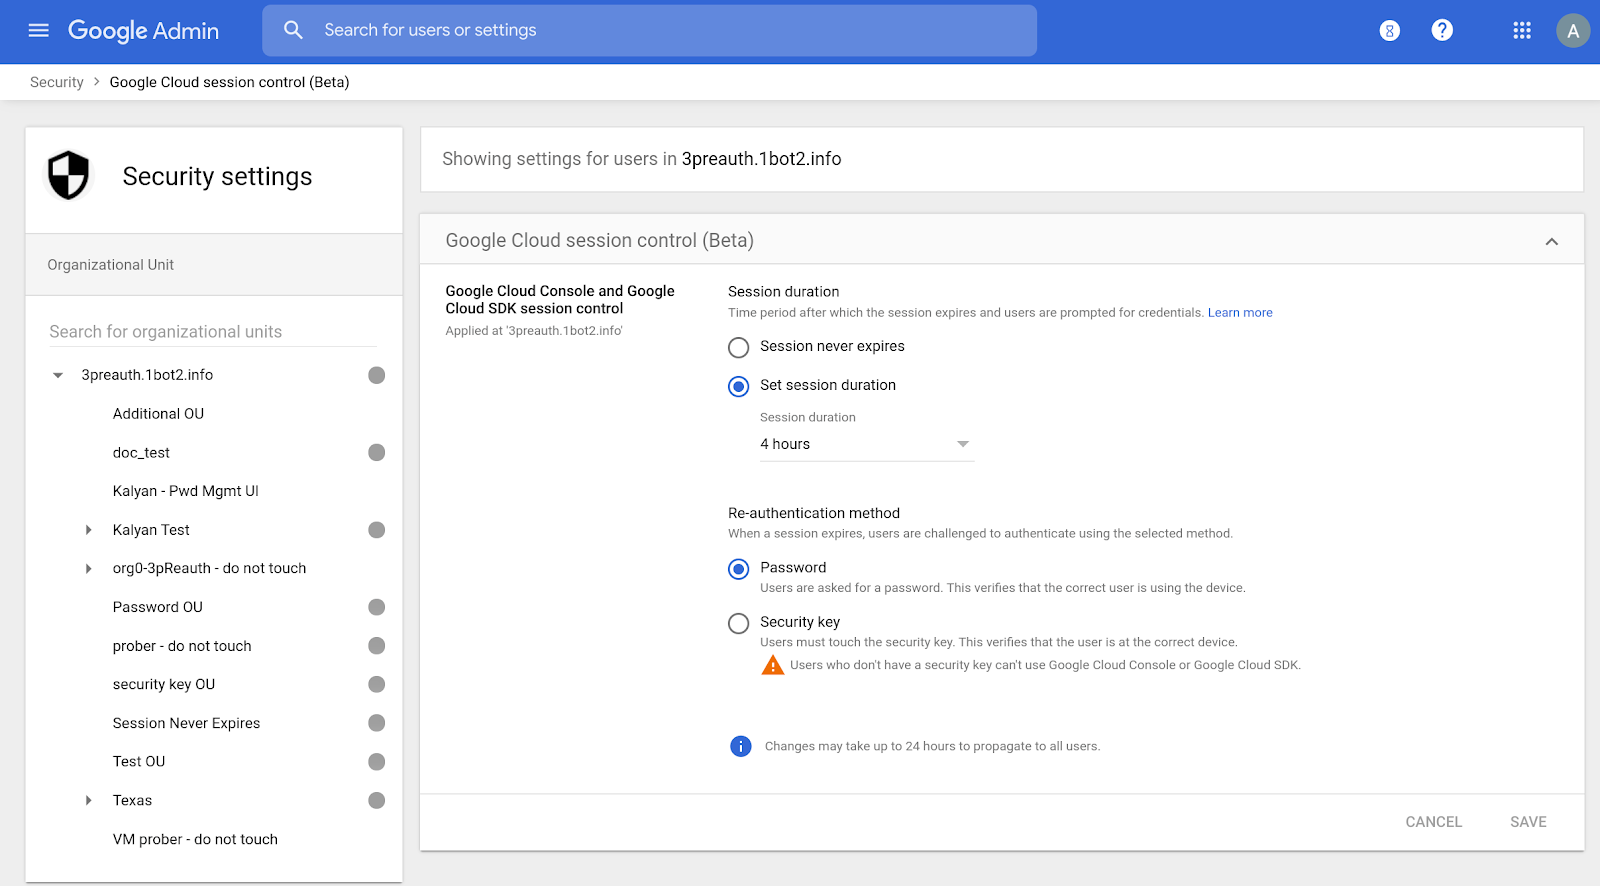Select Session never expires option
The width and height of the screenshot is (1600, 886).
[739, 347]
